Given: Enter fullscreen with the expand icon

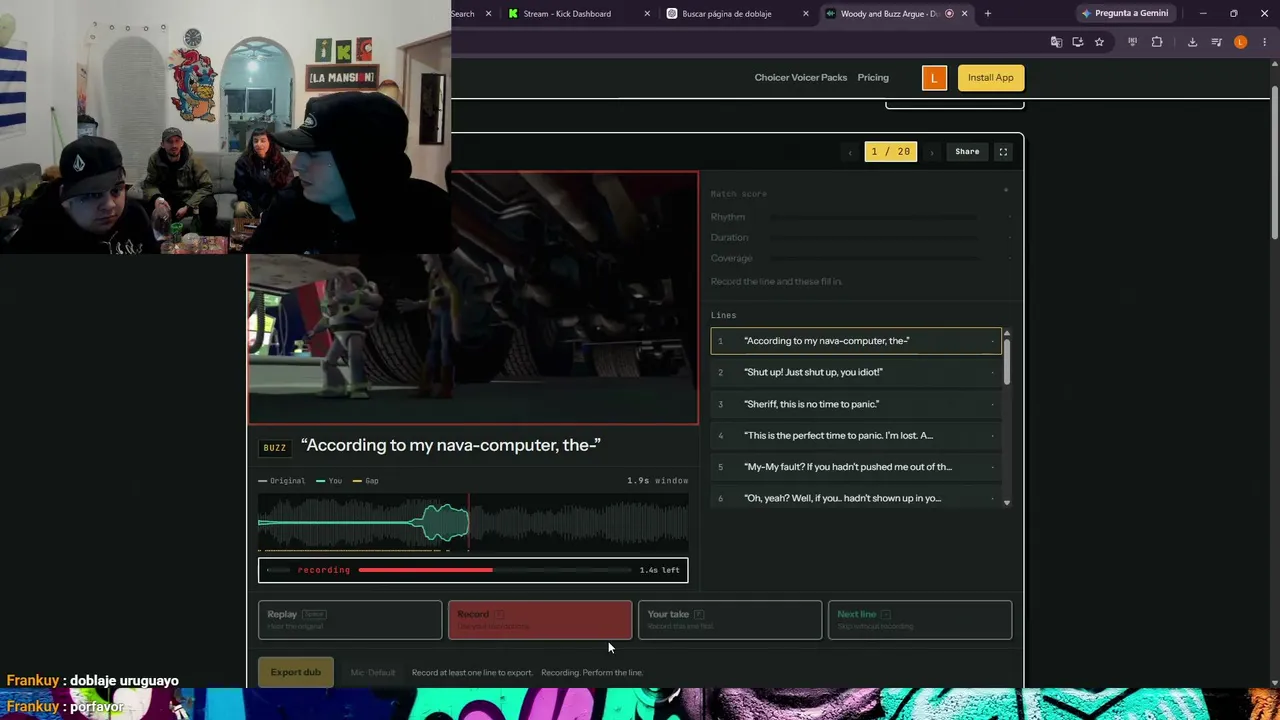Looking at the screenshot, I should point(1003,152).
